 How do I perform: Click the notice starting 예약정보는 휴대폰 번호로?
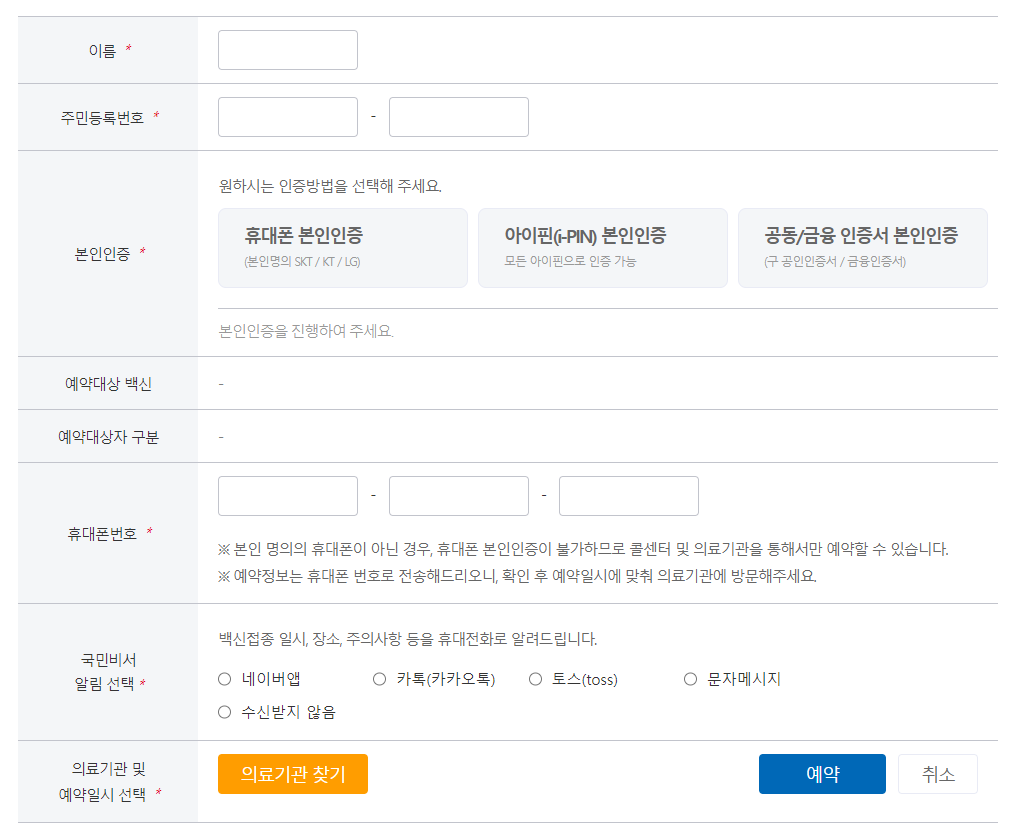click(517, 576)
